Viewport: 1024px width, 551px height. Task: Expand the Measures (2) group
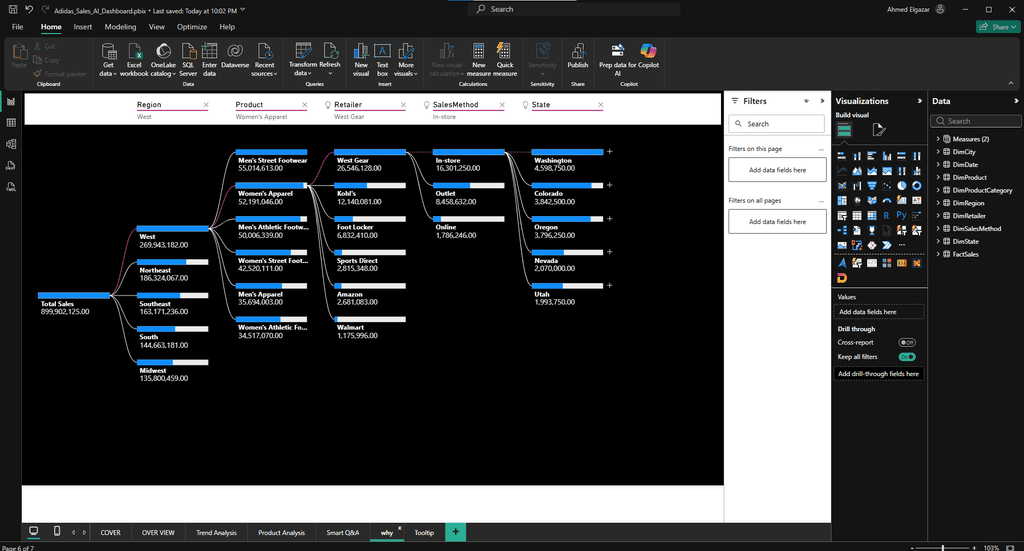pos(938,138)
